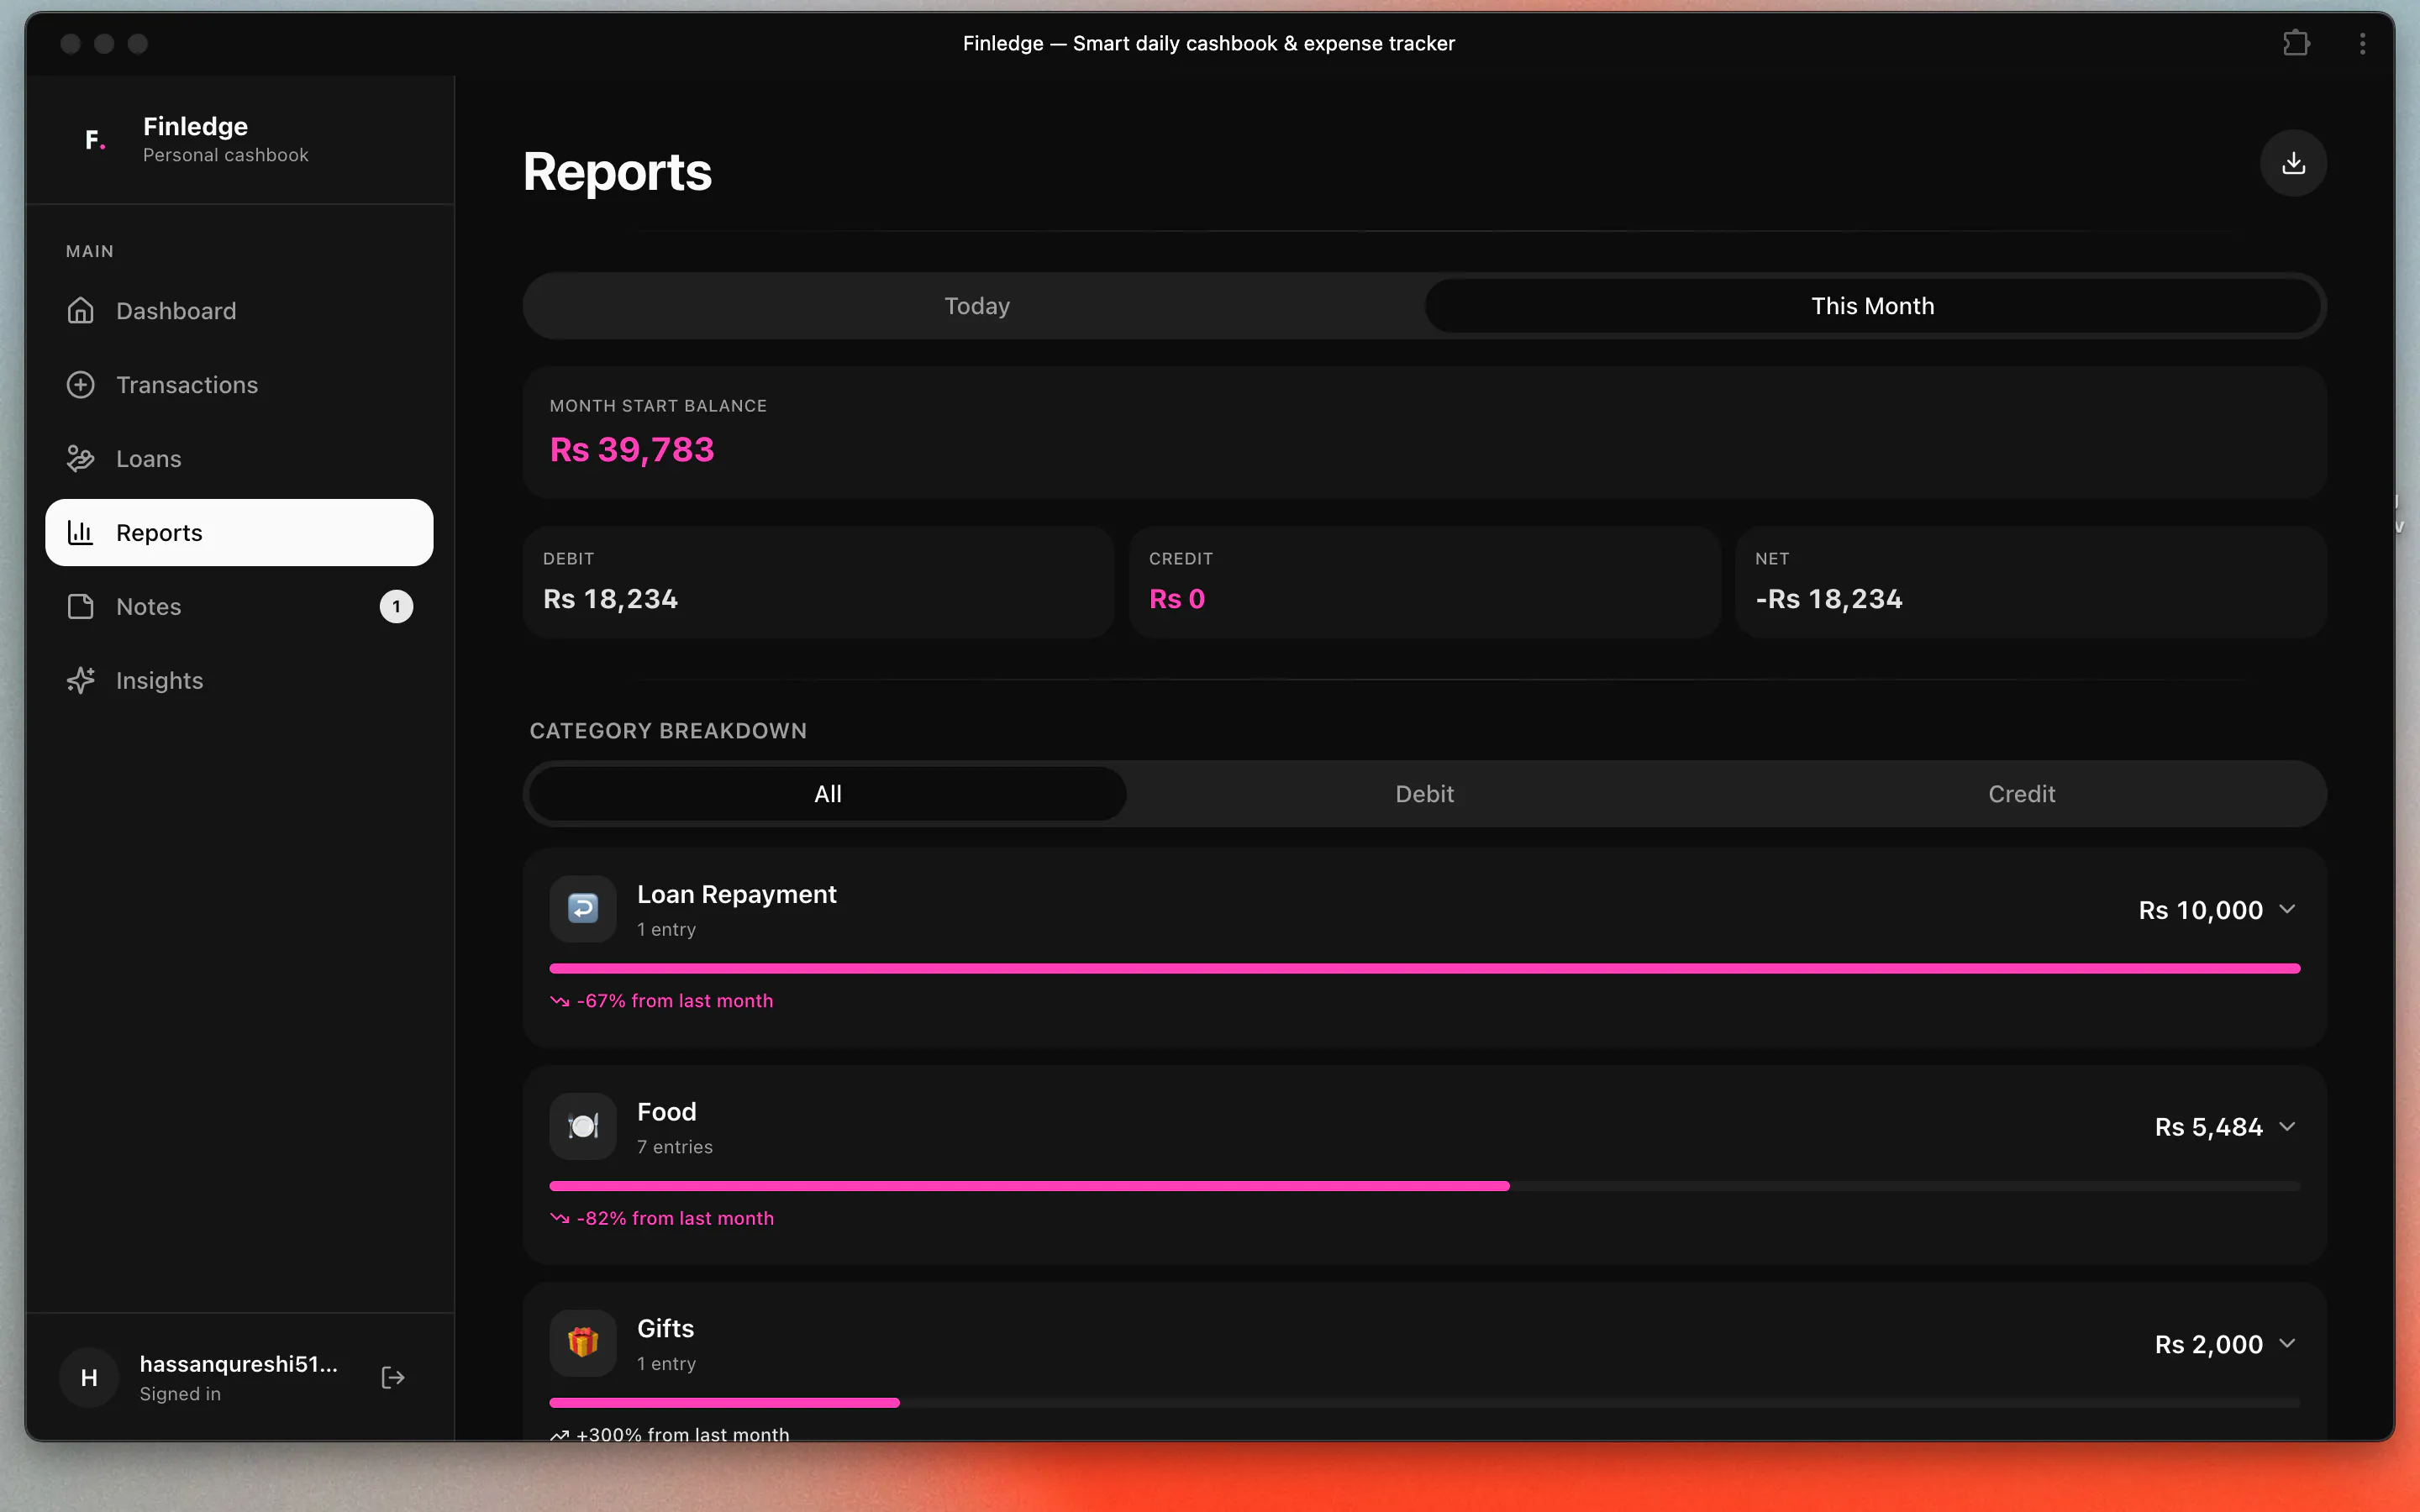The width and height of the screenshot is (2420, 1512).
Task: Switch report period to Today
Action: click(977, 306)
